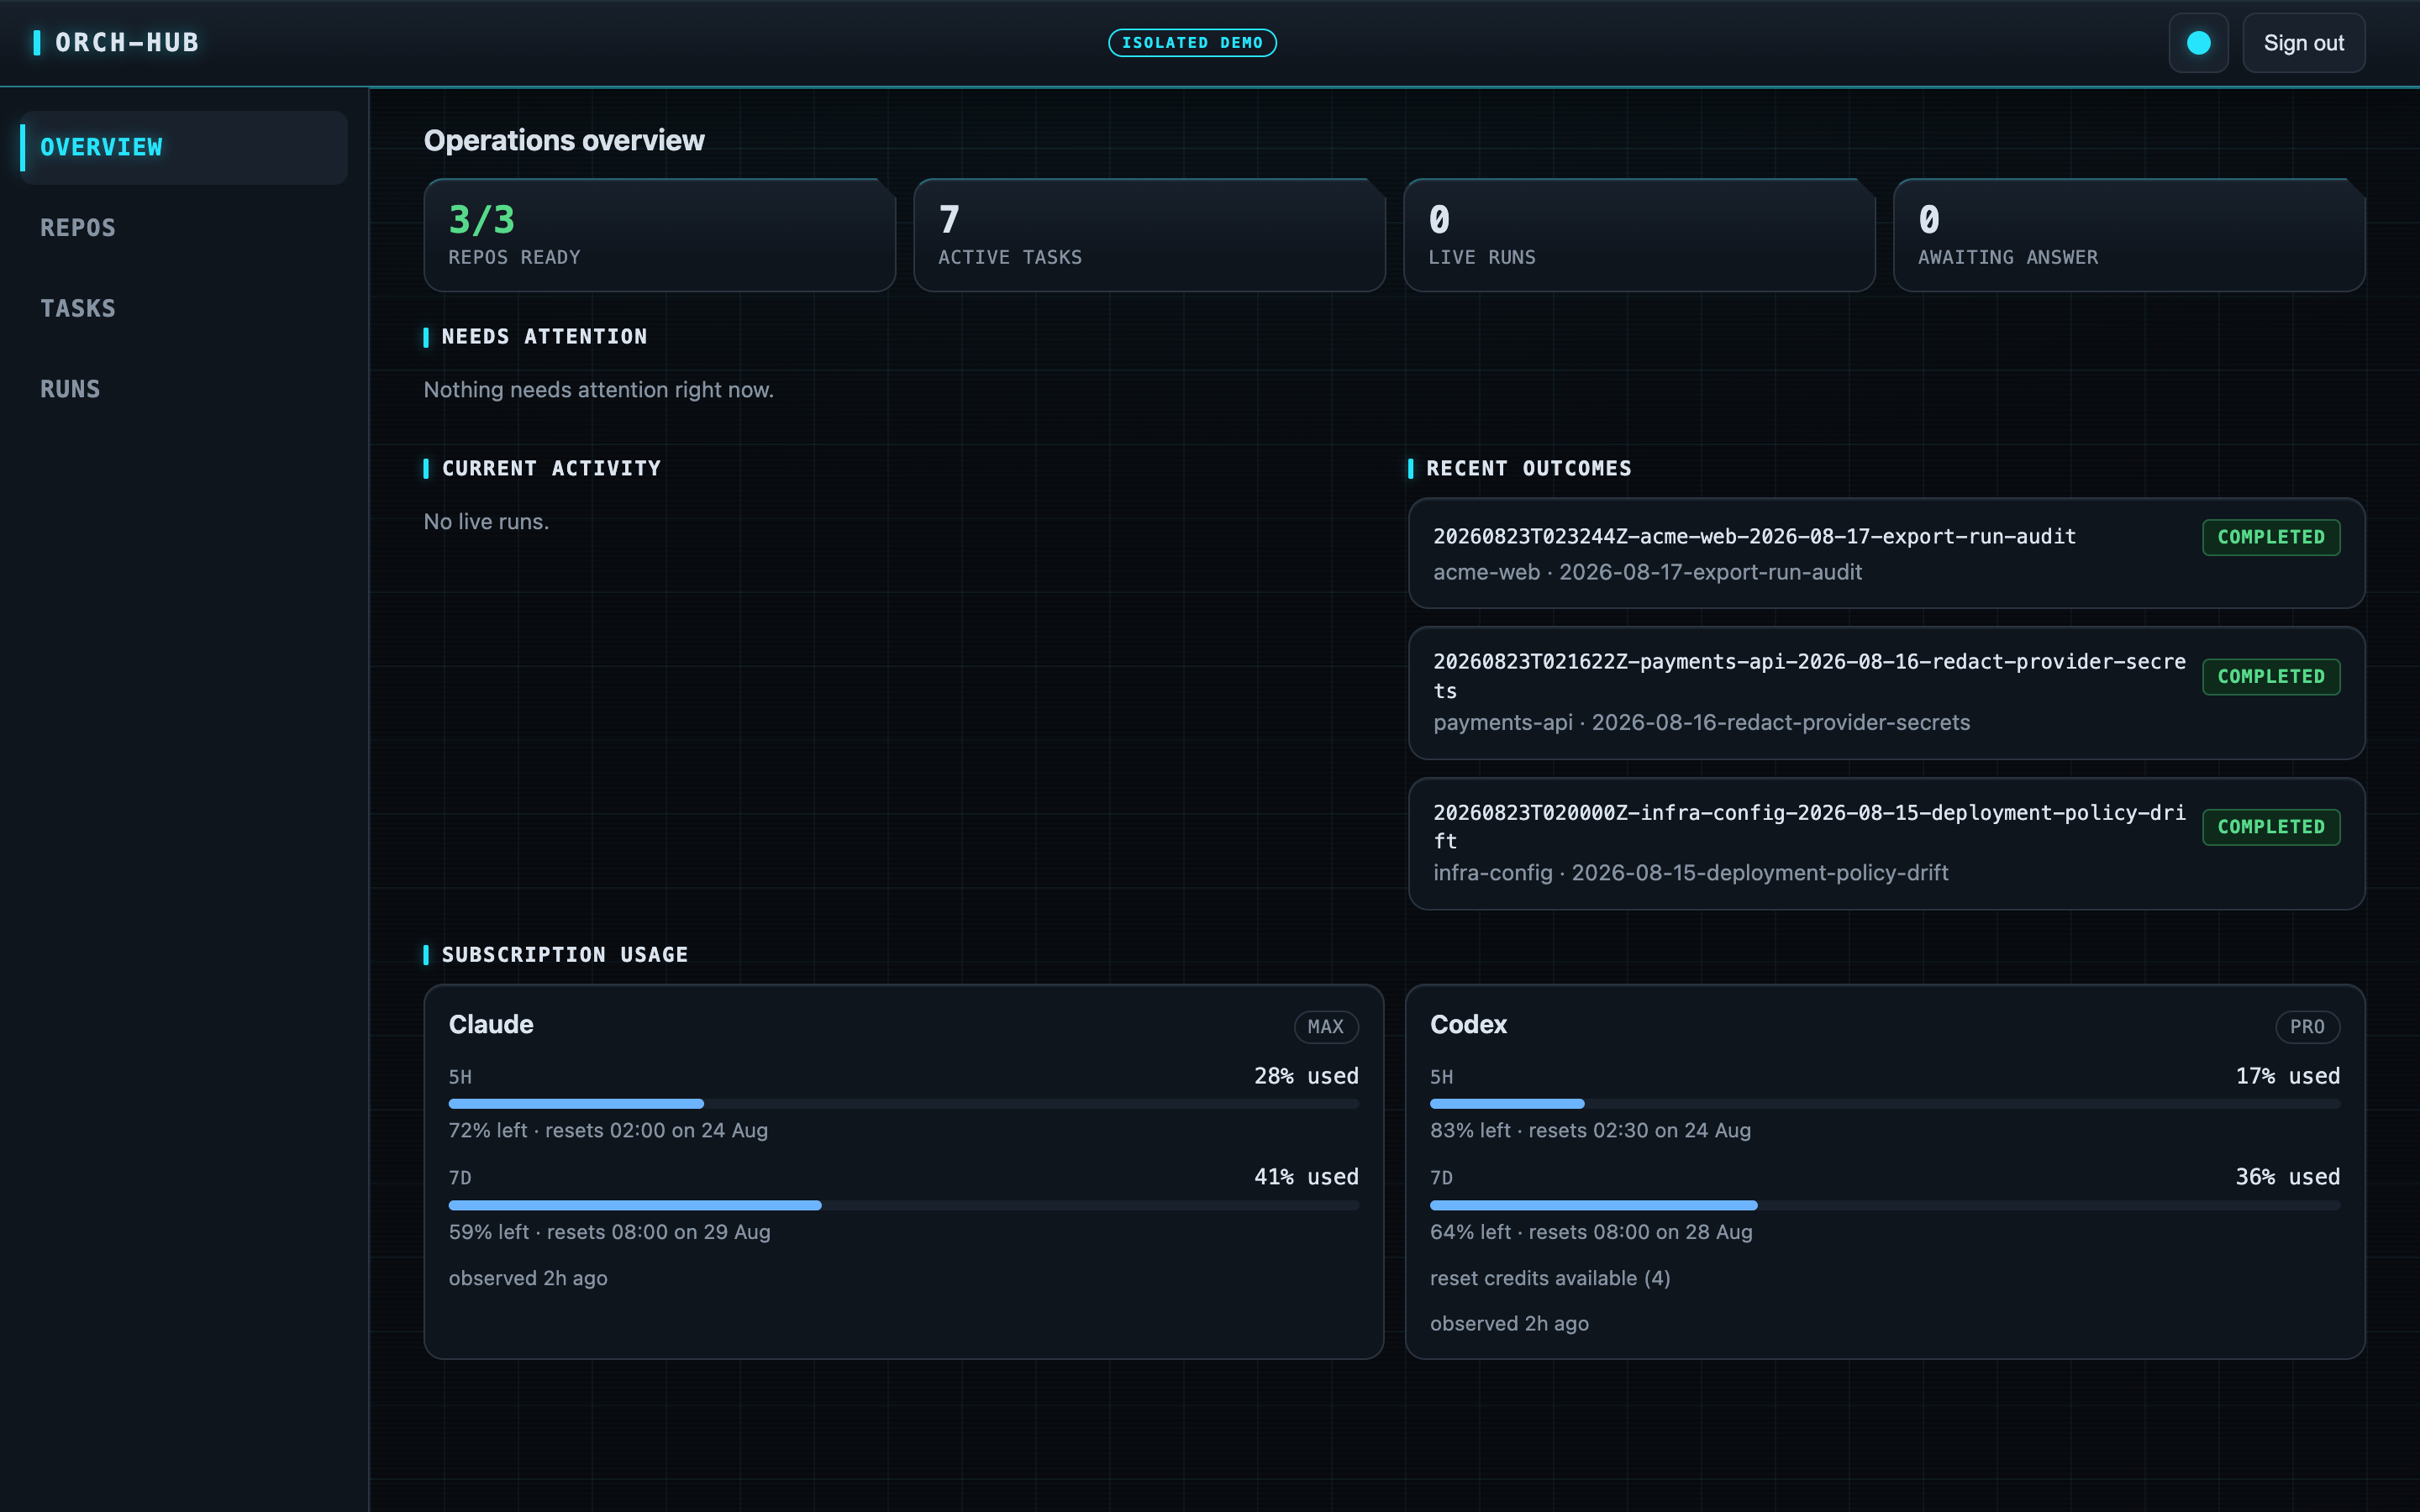Click the '41% used' value
Screen dimensions: 2420x1512
[1306, 1177]
